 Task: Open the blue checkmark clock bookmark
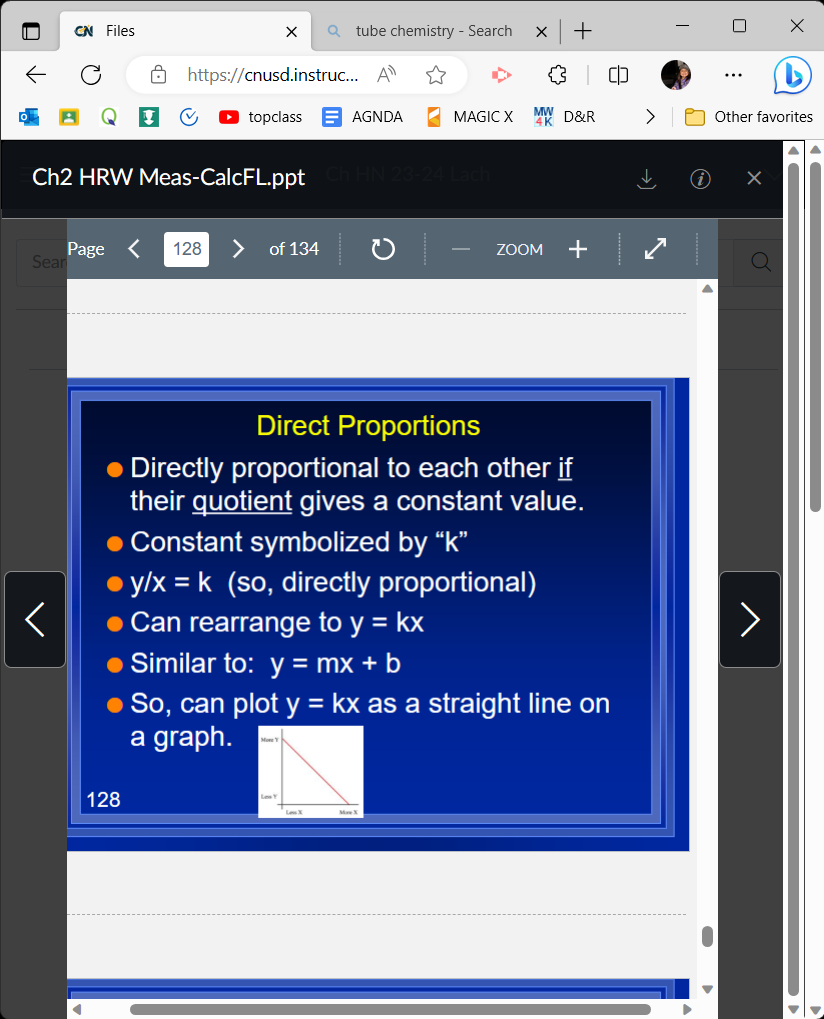click(189, 117)
